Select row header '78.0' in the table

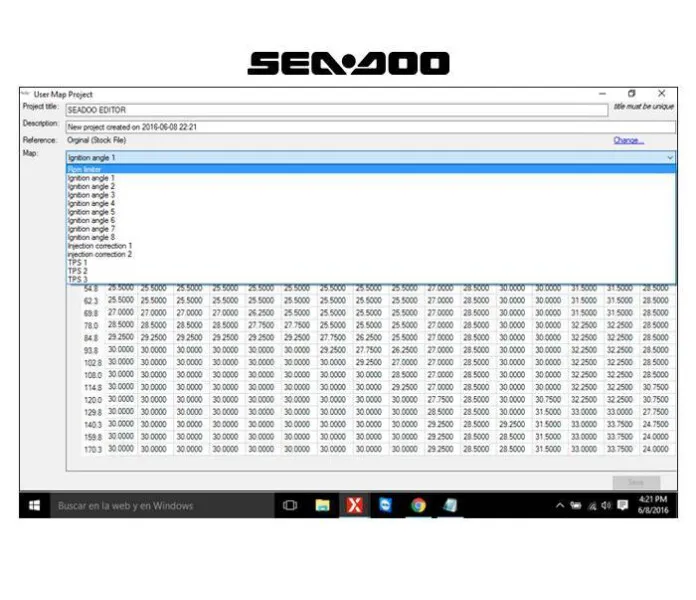tap(91, 325)
